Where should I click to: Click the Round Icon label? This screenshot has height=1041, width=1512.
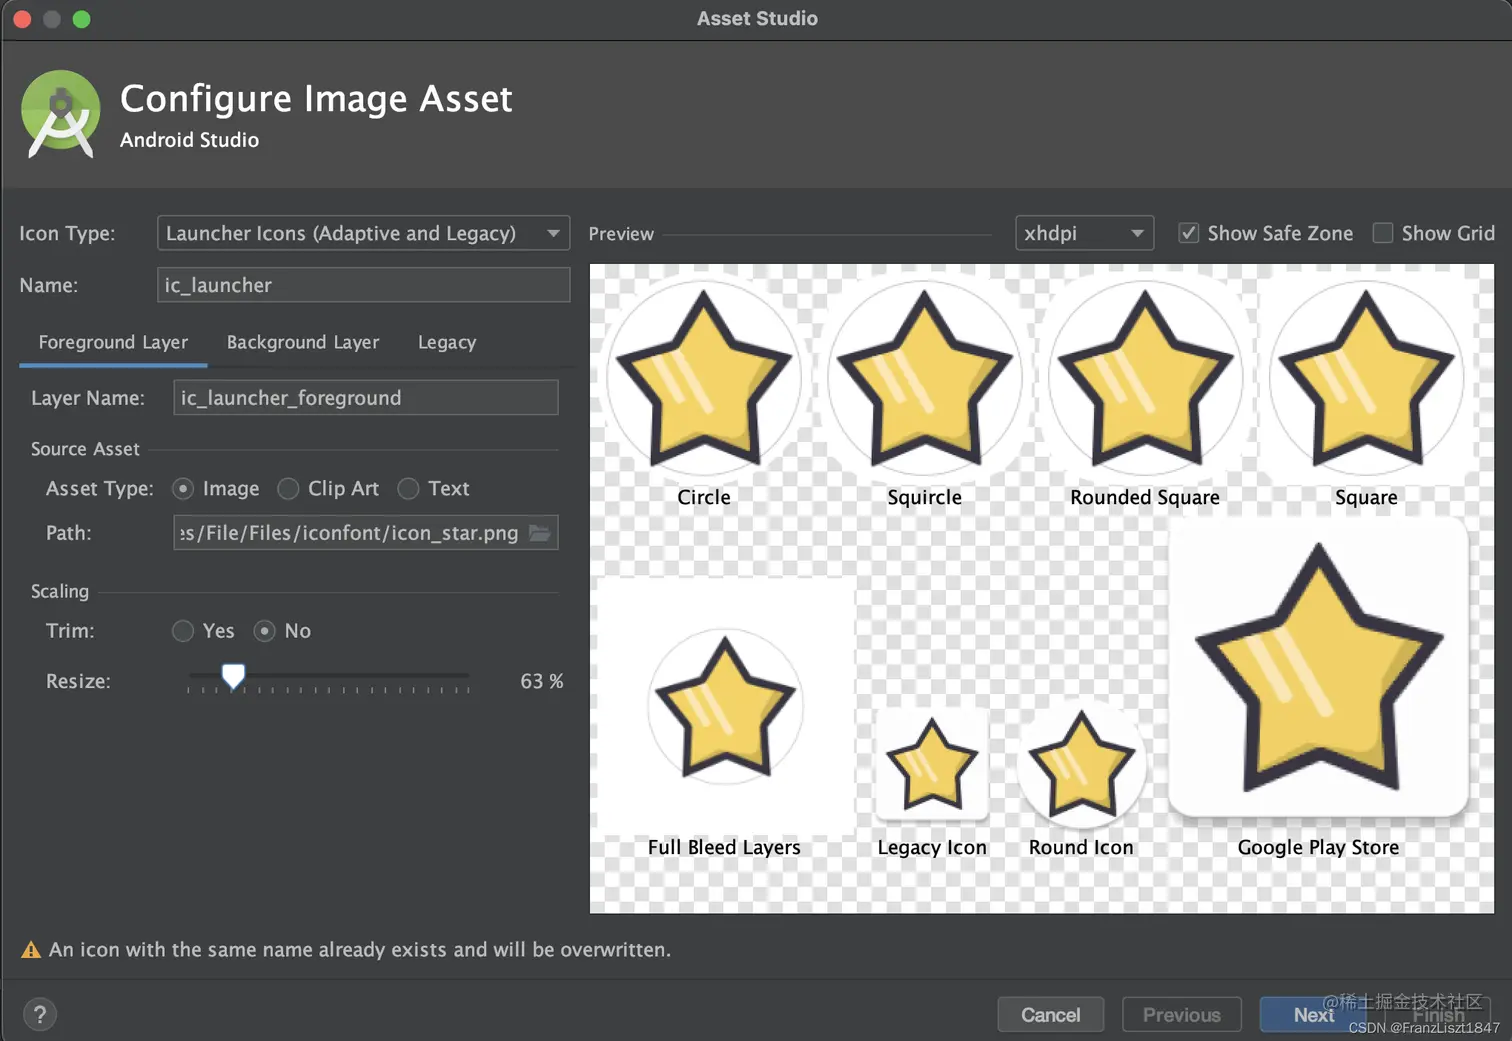coord(1081,847)
